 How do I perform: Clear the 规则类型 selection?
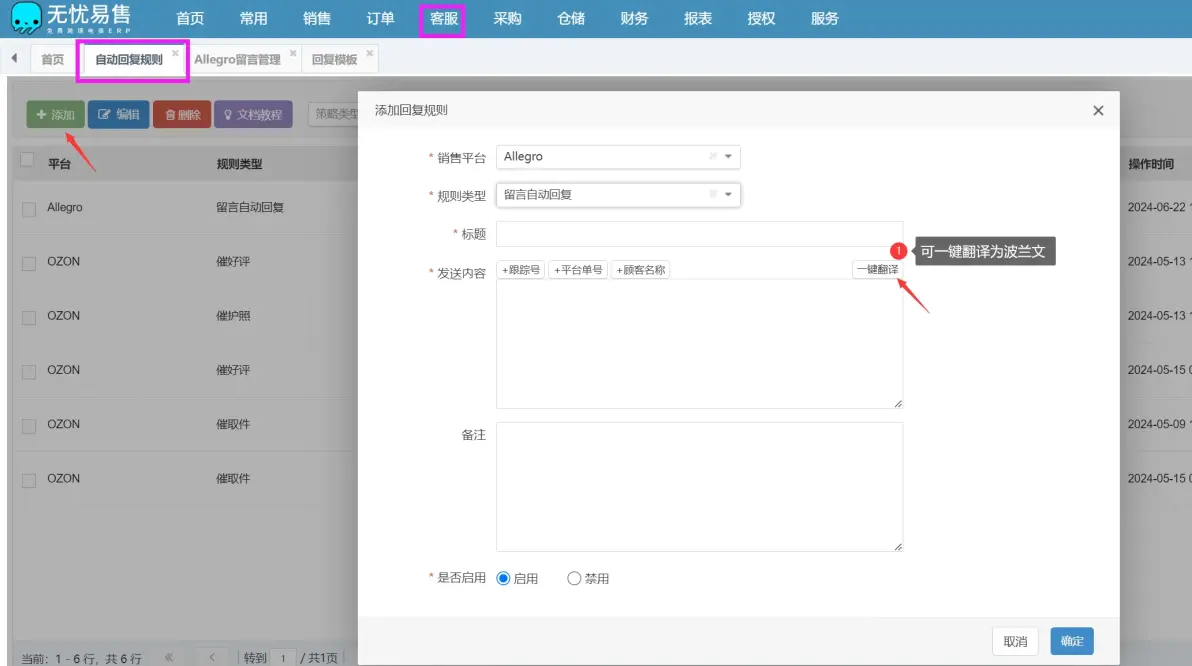pyautogui.click(x=713, y=194)
